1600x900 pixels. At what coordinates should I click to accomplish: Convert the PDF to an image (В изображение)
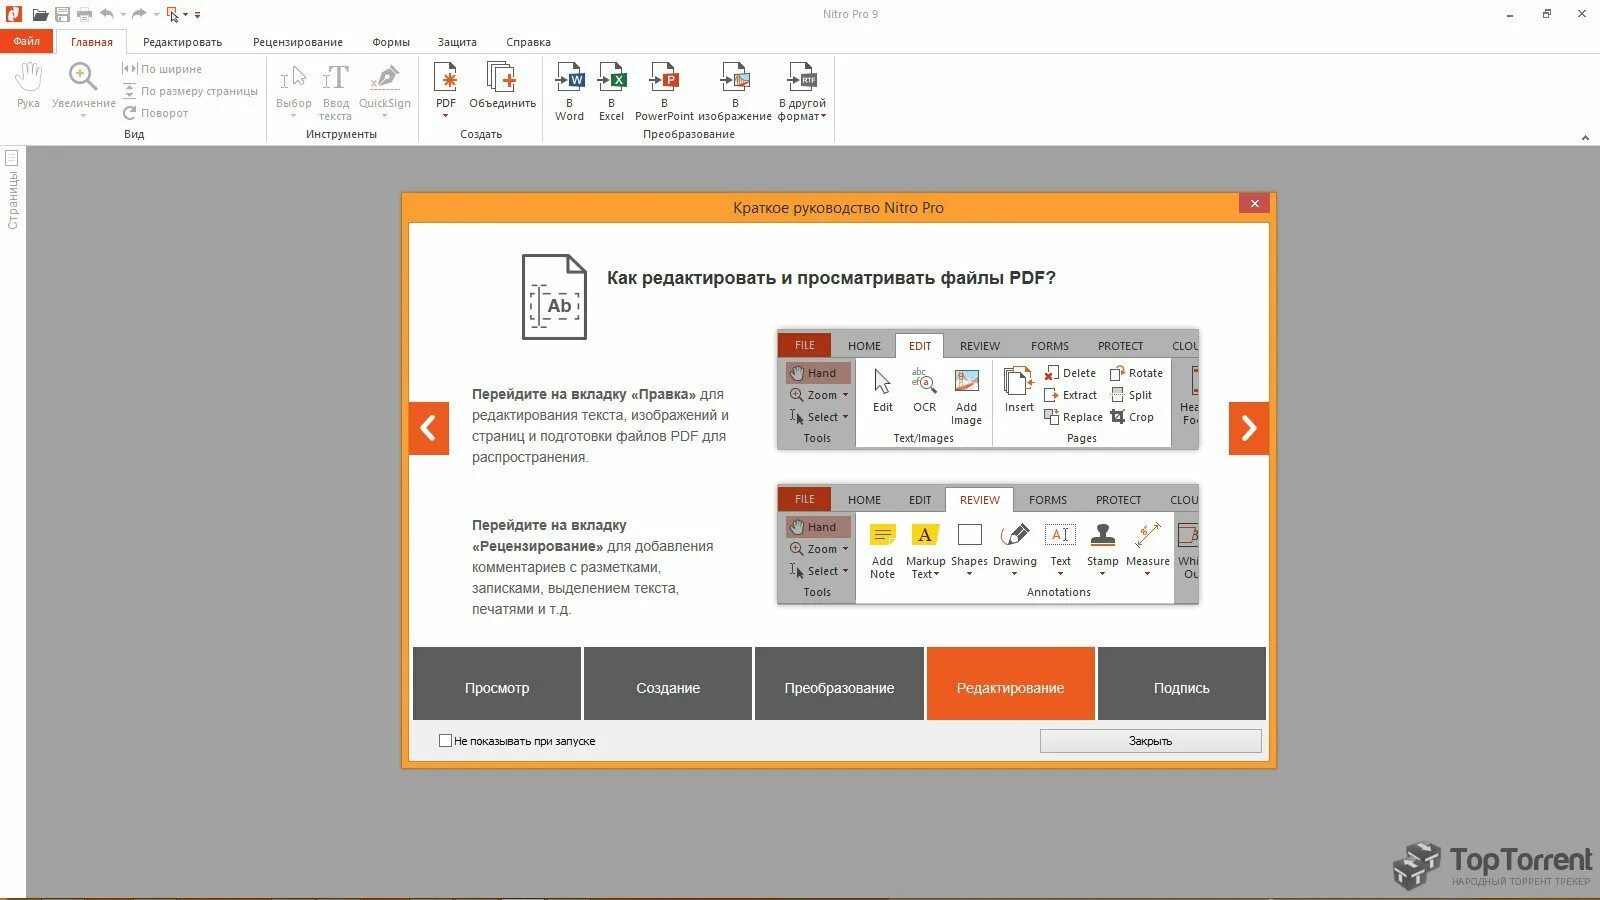coord(735,91)
